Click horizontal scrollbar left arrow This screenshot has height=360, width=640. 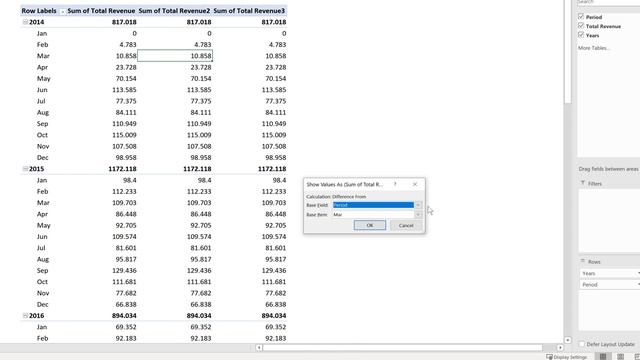pyautogui.click(x=259, y=348)
